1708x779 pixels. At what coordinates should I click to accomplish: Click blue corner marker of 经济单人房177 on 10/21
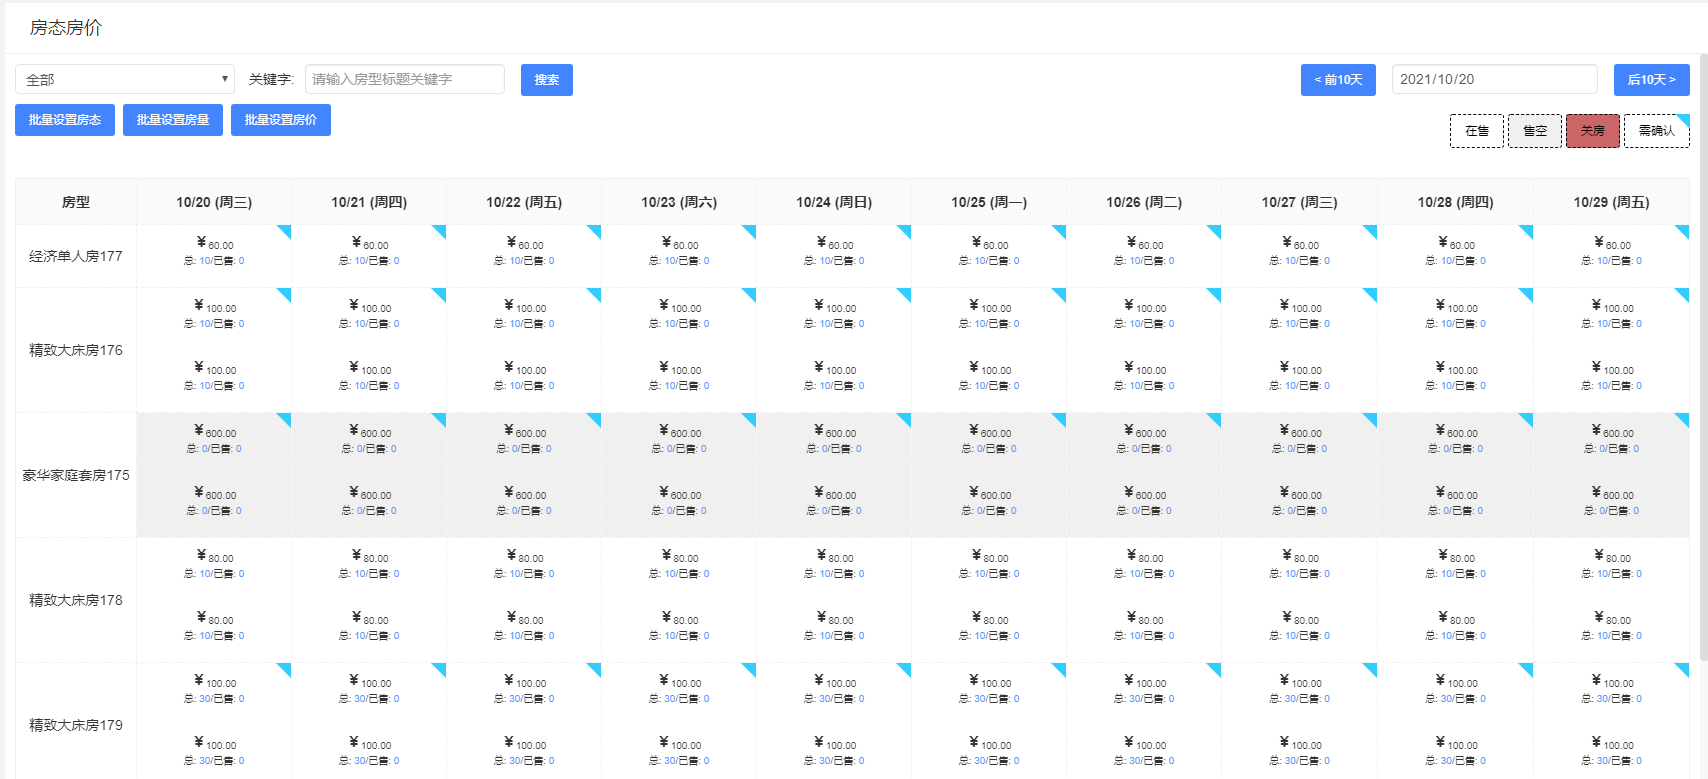(x=441, y=230)
